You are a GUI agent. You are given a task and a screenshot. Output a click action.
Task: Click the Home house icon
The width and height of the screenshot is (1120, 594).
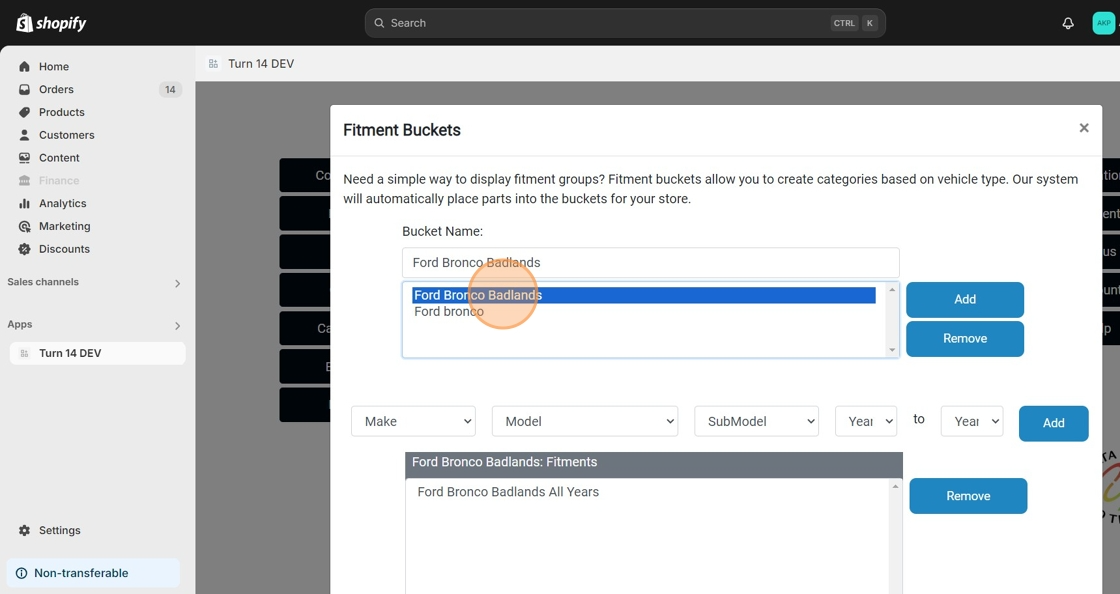coord(24,66)
